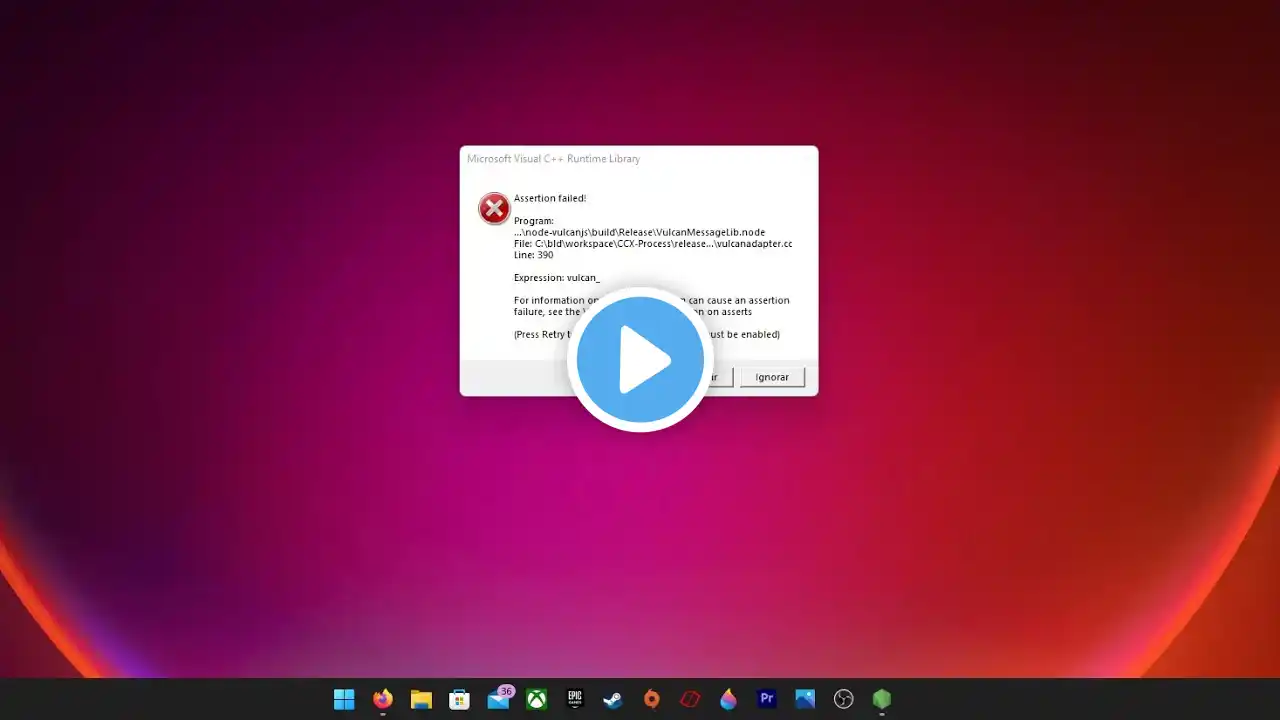Screen dimensions: 1280x720
Task: Click the "Expression: vulcan_" text
Action: pyautogui.click(x=557, y=278)
